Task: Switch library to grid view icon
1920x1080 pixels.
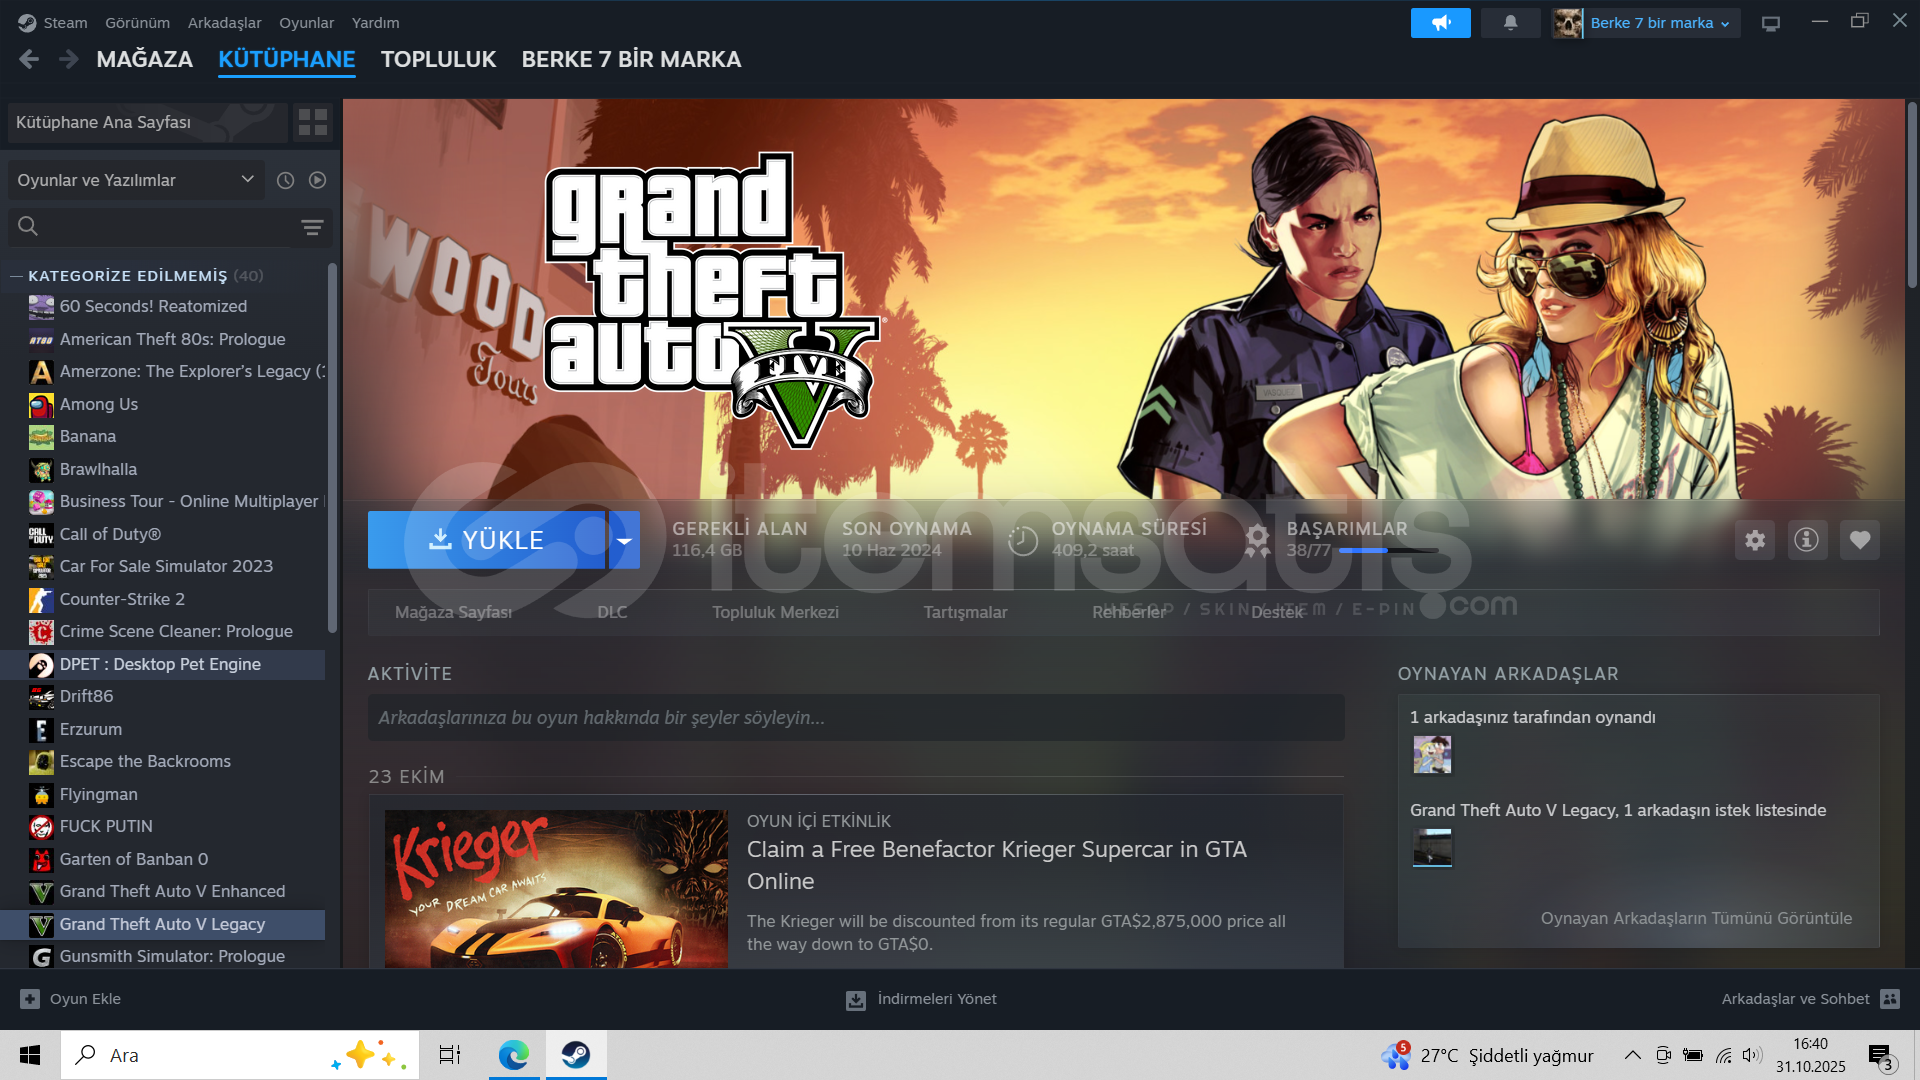Action: 312,122
